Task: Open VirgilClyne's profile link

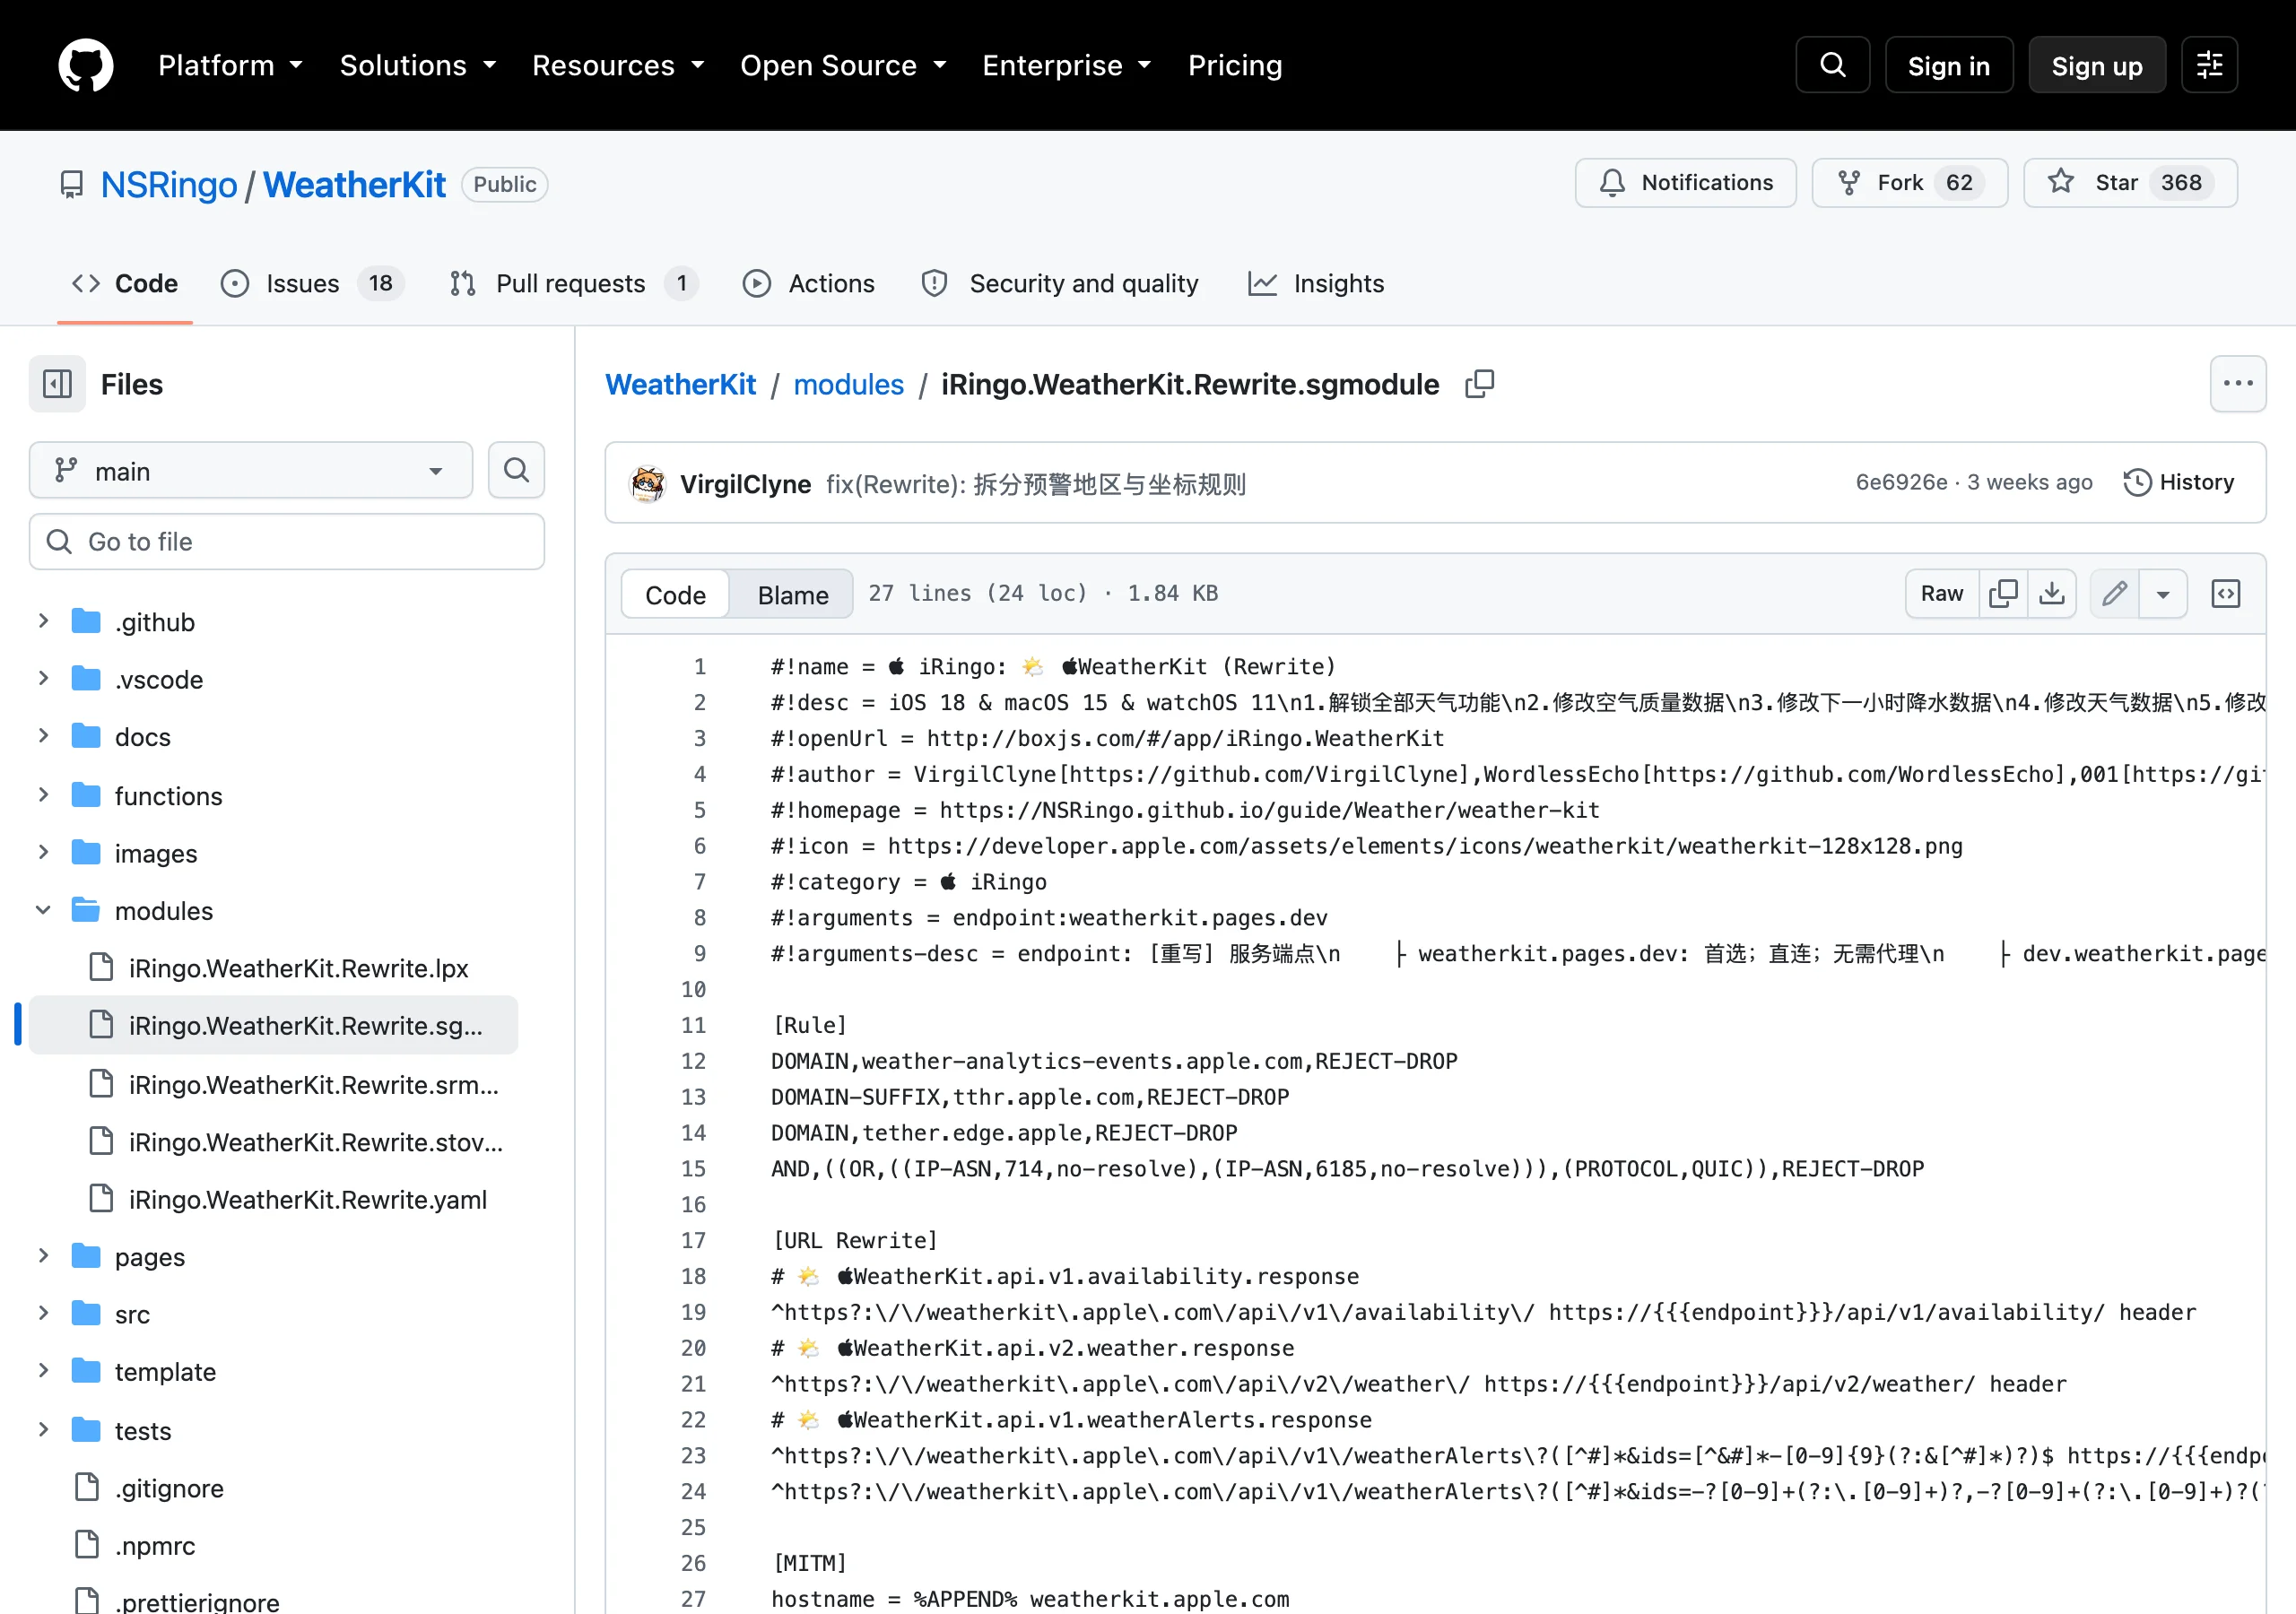Action: (745, 484)
